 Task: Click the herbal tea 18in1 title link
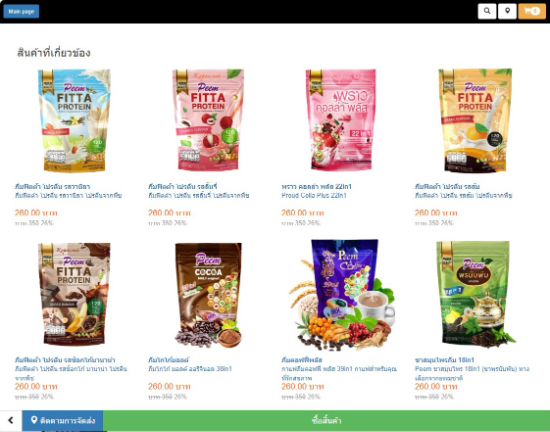(444, 360)
